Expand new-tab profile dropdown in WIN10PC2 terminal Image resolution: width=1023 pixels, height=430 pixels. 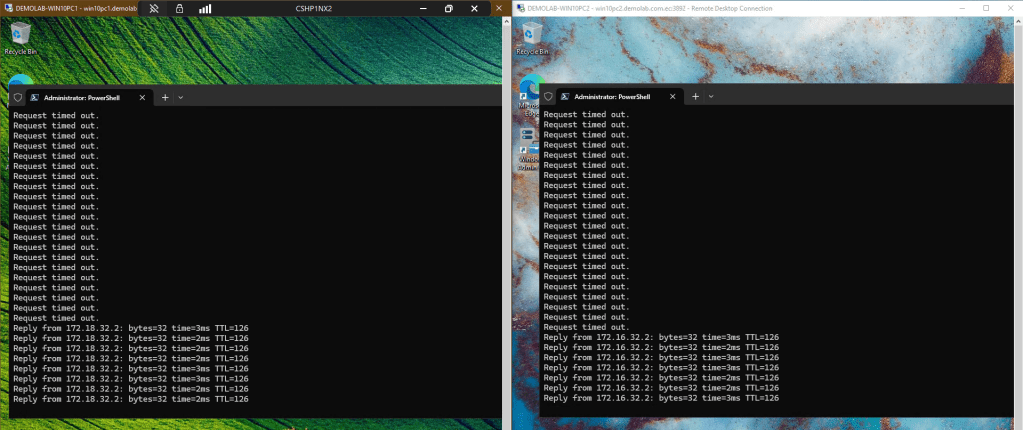coord(711,97)
